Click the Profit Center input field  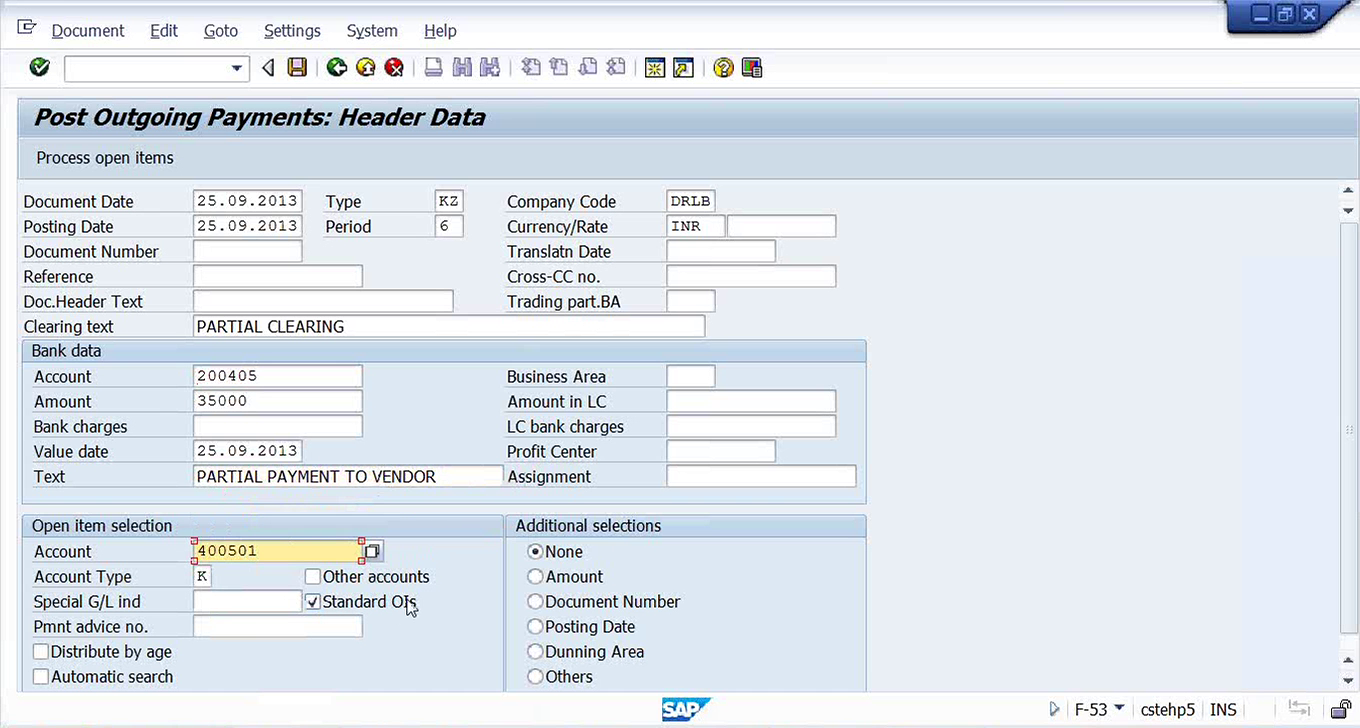point(721,451)
